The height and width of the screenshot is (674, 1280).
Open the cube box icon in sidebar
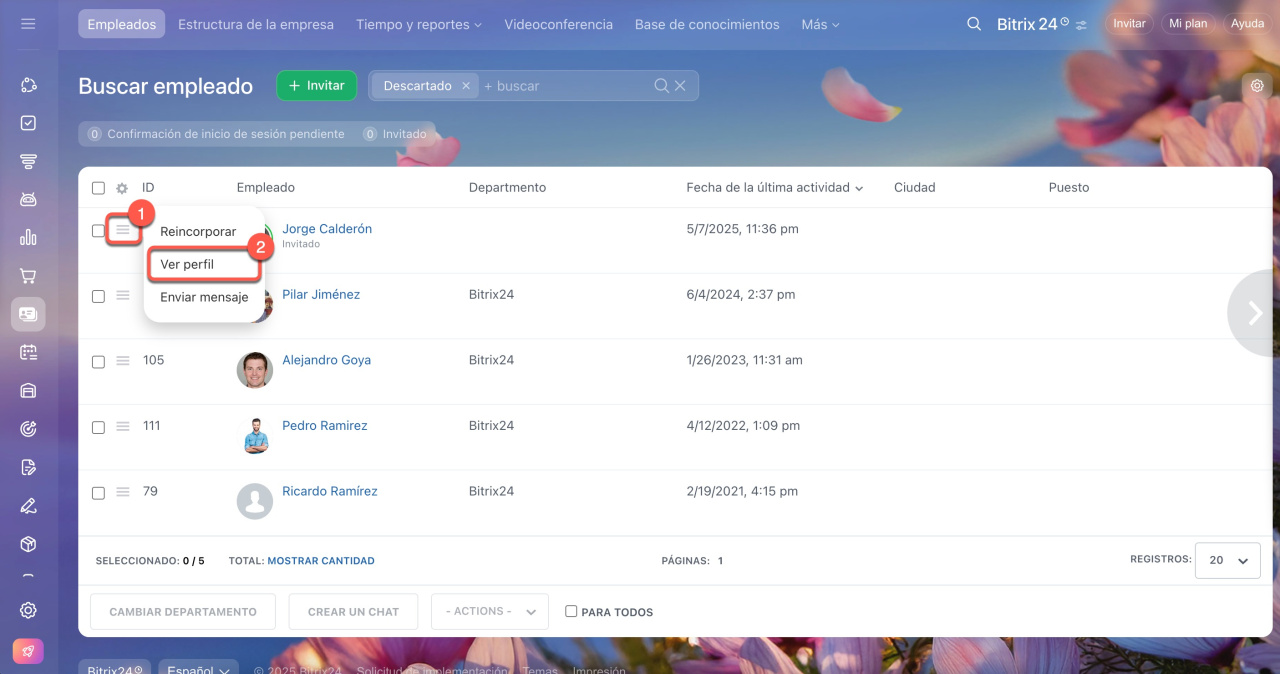tap(28, 543)
